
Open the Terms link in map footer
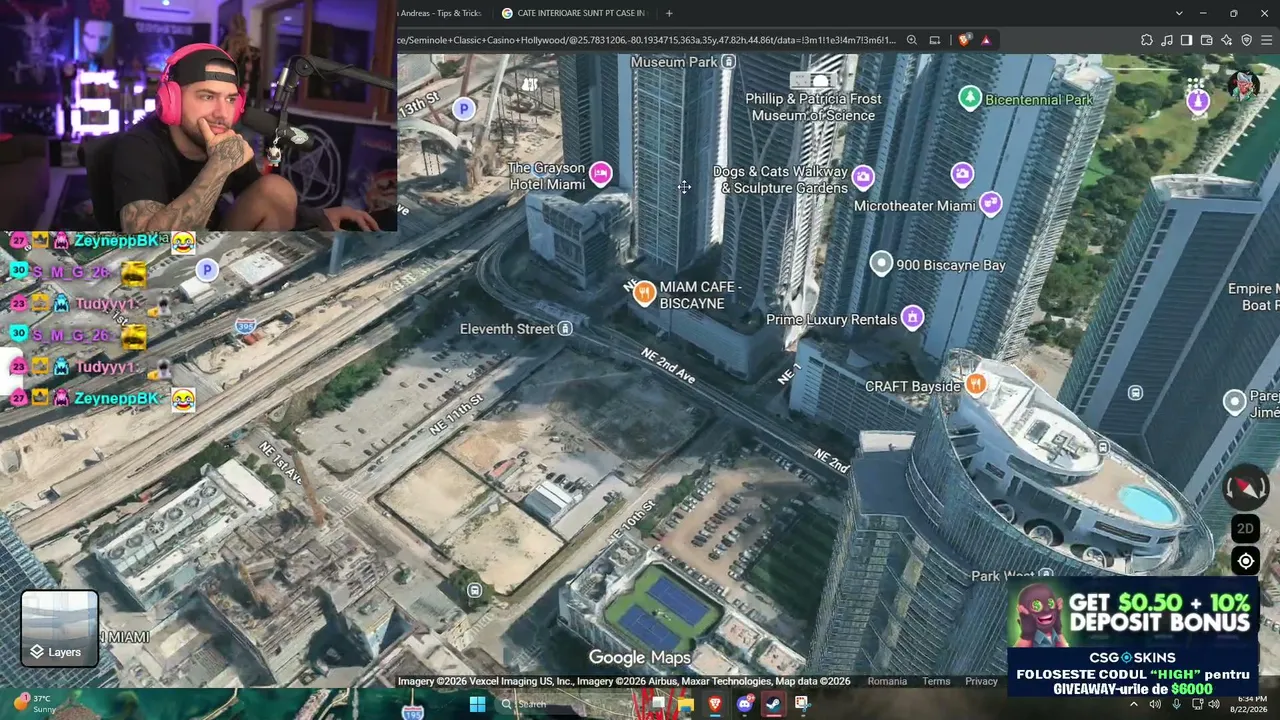pyautogui.click(x=936, y=681)
